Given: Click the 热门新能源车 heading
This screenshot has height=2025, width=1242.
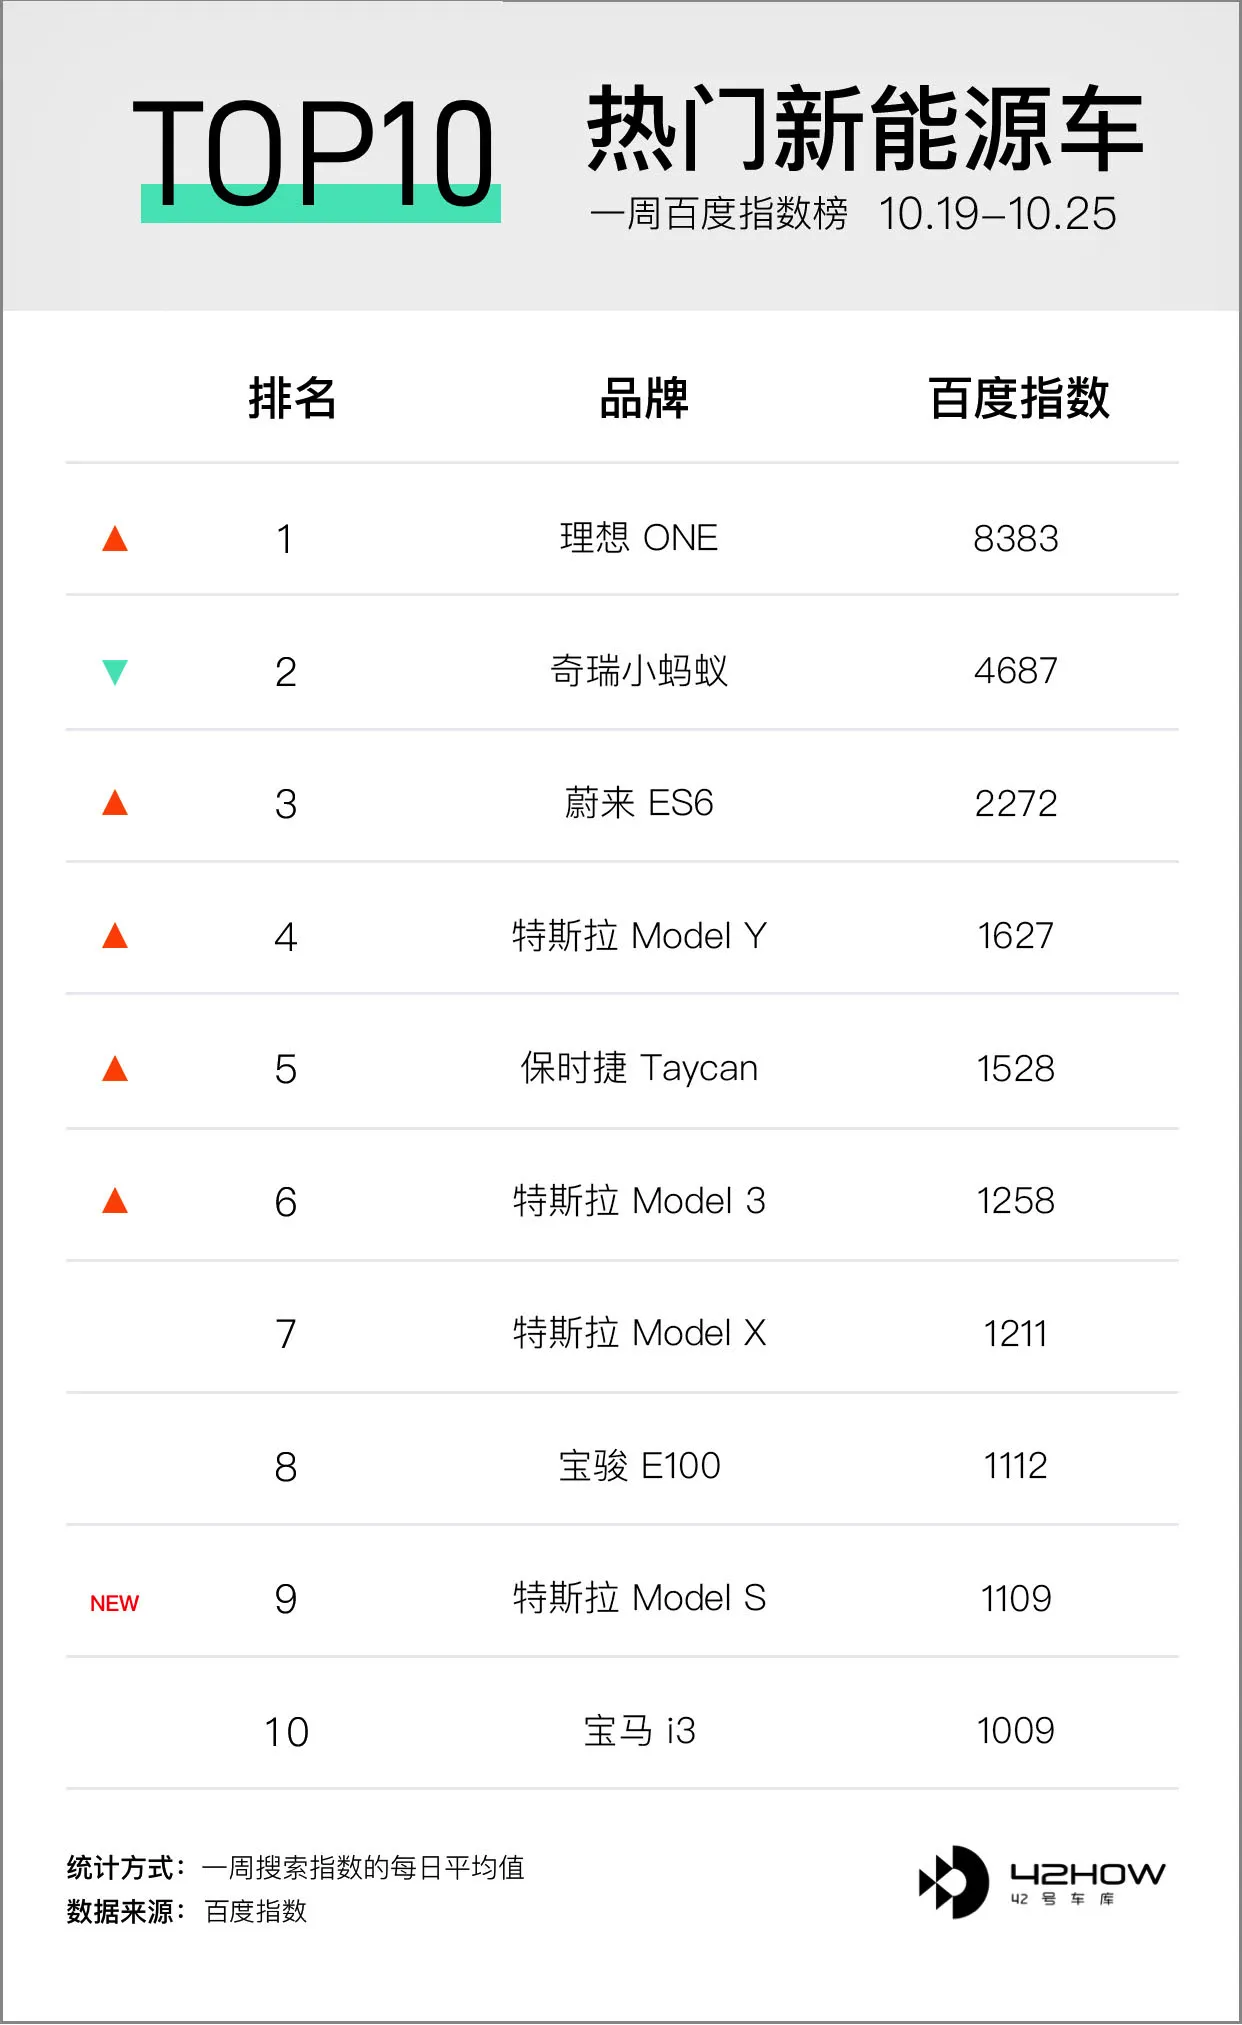Looking at the screenshot, I should pyautogui.click(x=865, y=128).
